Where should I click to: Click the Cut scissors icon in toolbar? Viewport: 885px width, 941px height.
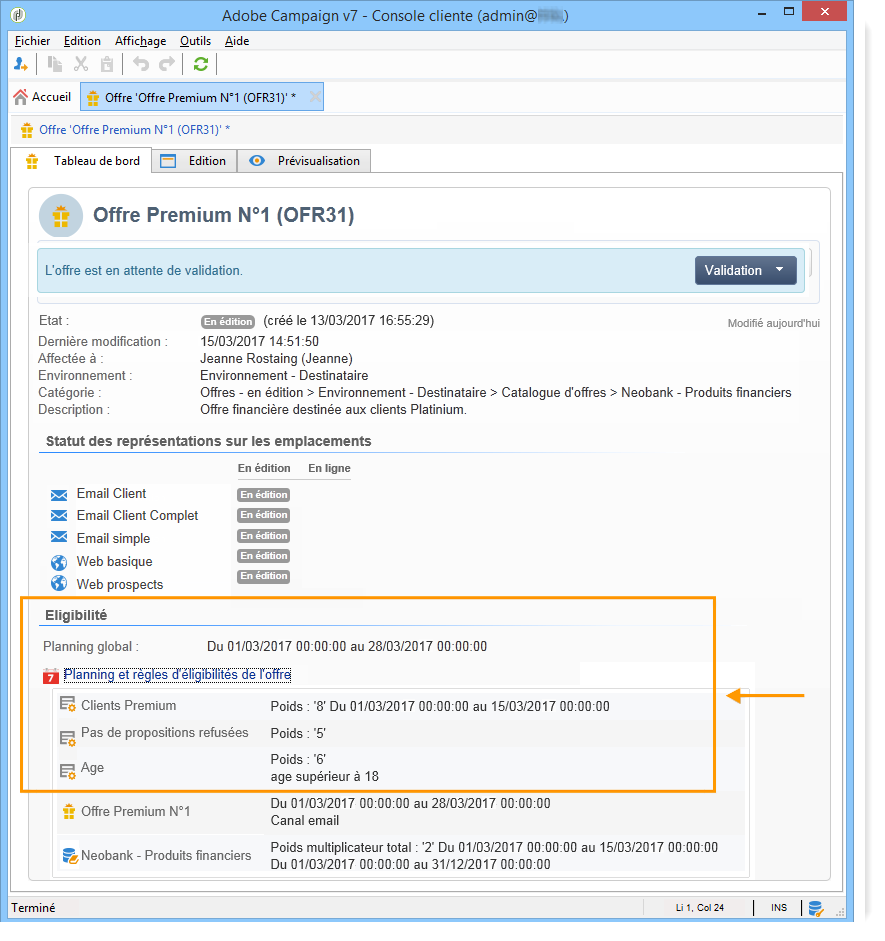(81, 64)
